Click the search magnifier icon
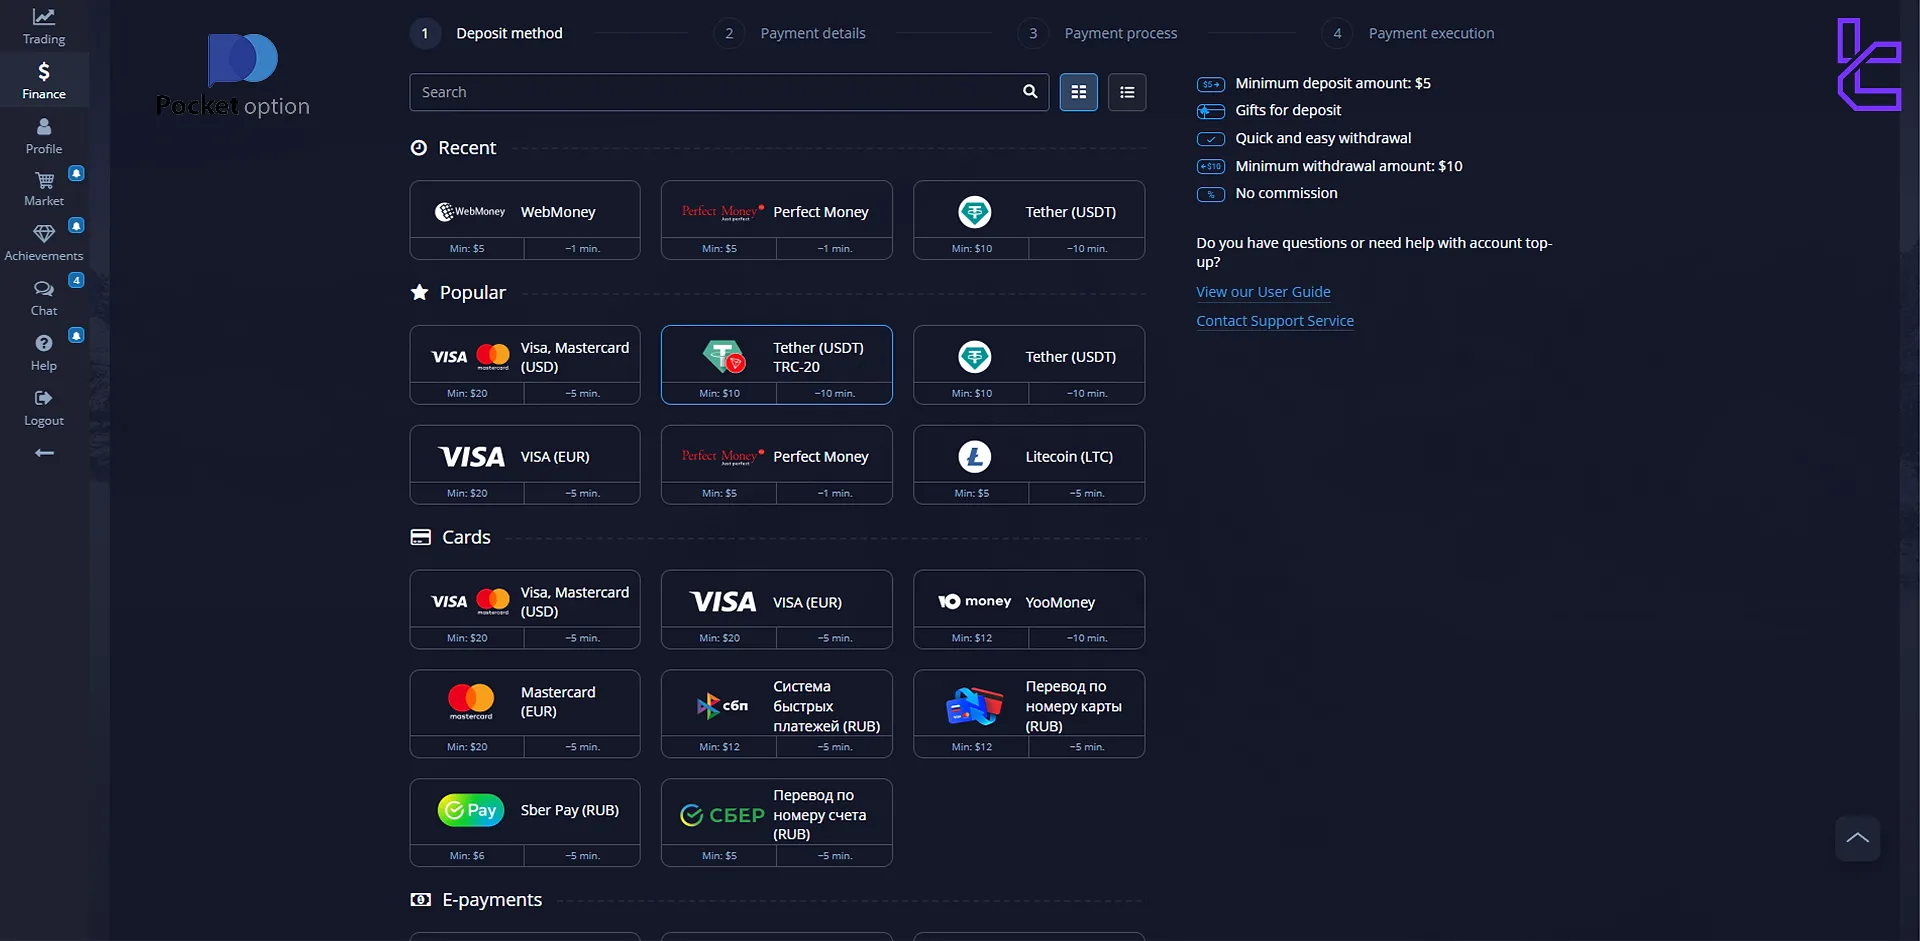The height and width of the screenshot is (941, 1920). (x=1030, y=92)
